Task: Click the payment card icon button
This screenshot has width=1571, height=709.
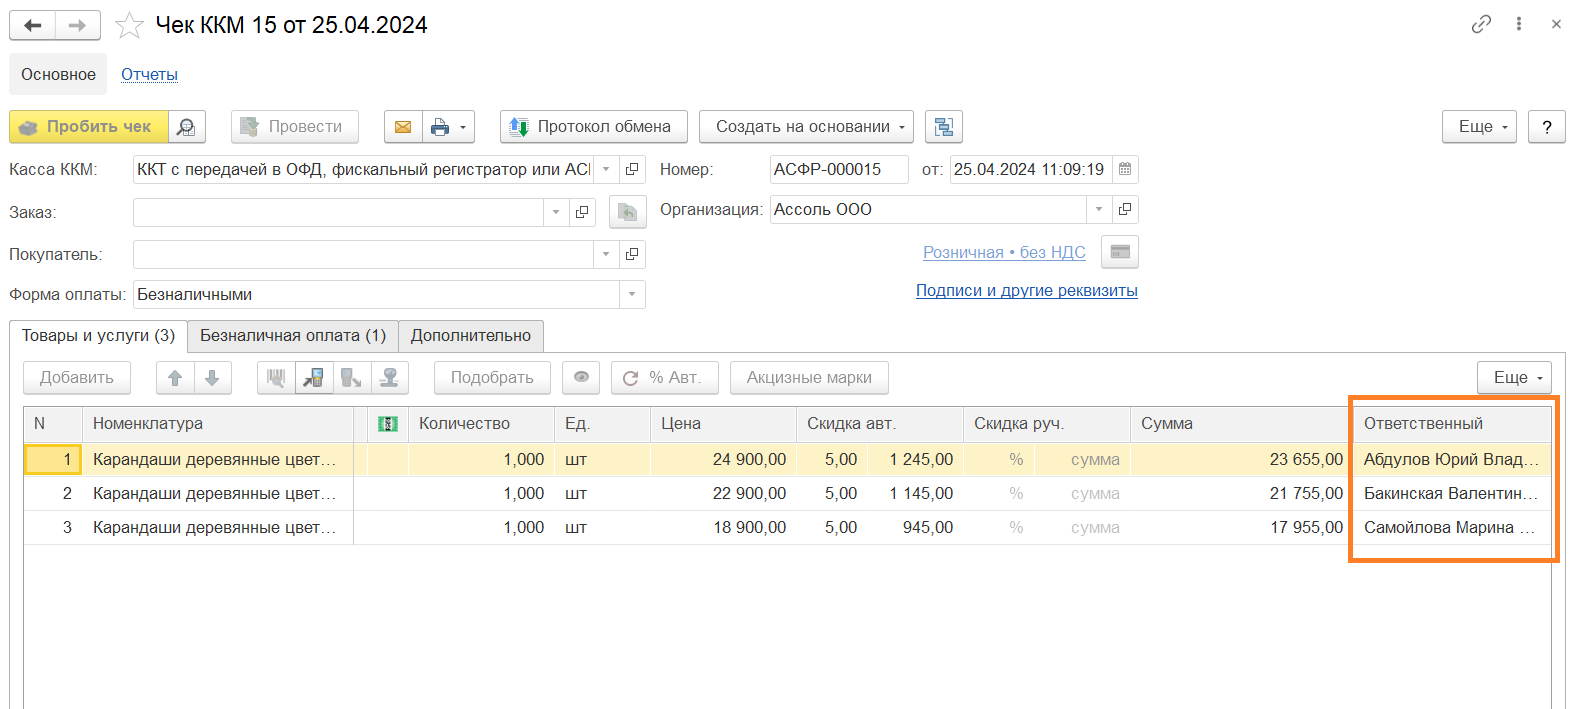Action: pyautogui.click(x=1120, y=252)
